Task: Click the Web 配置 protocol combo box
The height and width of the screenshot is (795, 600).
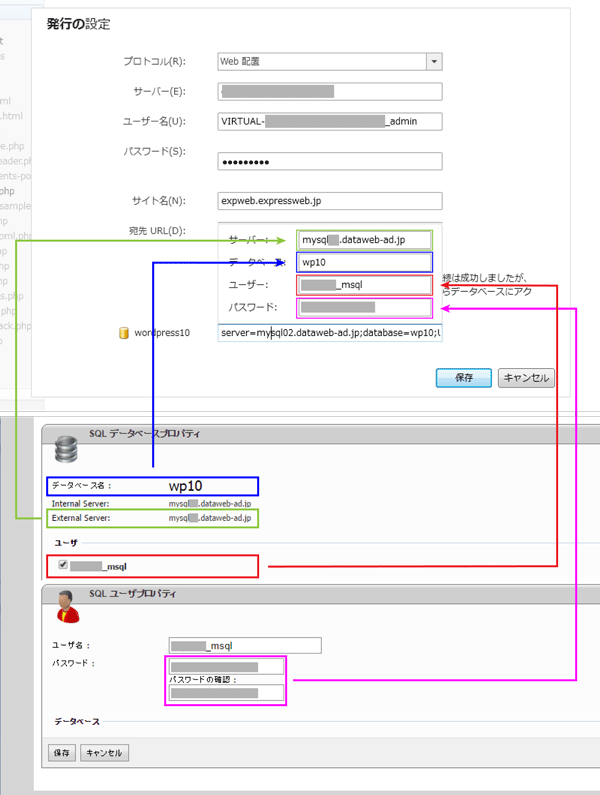Action: [321, 61]
